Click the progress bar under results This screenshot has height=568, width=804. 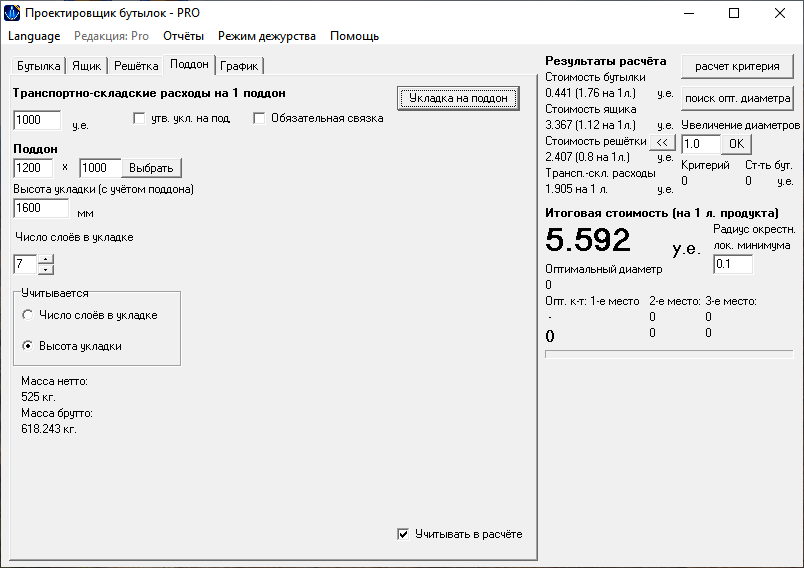[x=669, y=354]
